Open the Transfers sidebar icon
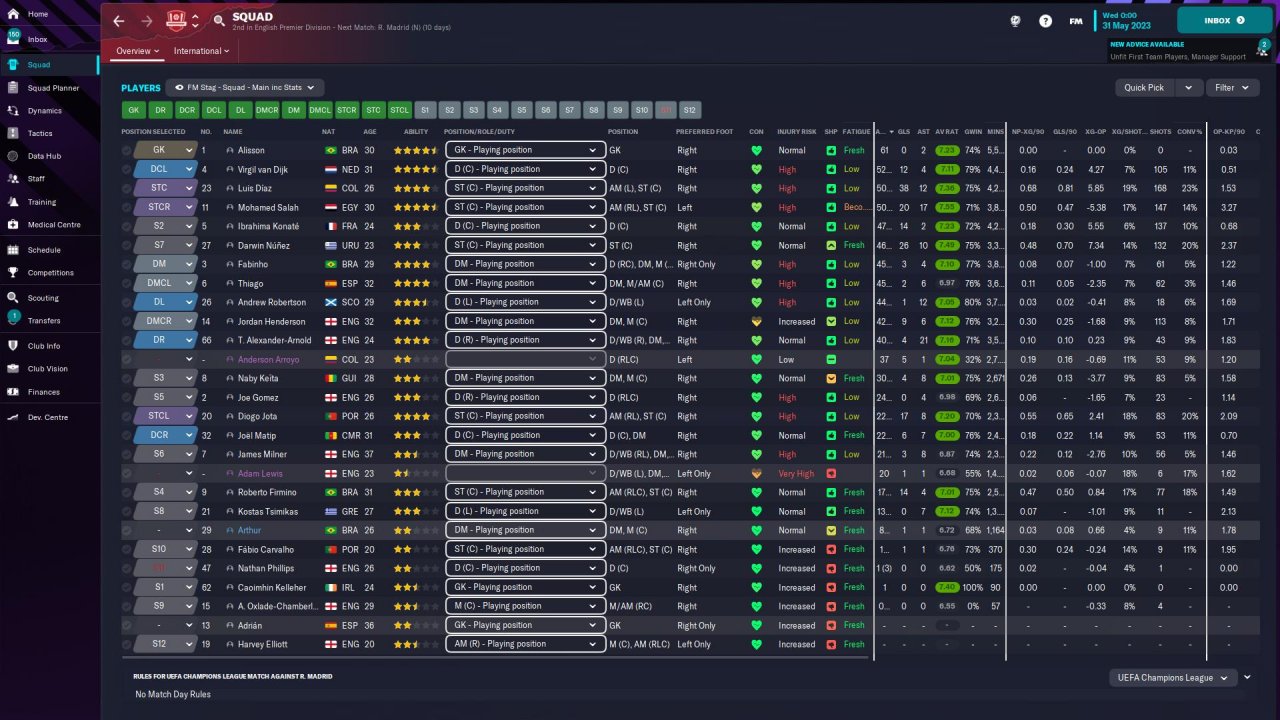The width and height of the screenshot is (1280, 720). pyautogui.click(x=13, y=320)
